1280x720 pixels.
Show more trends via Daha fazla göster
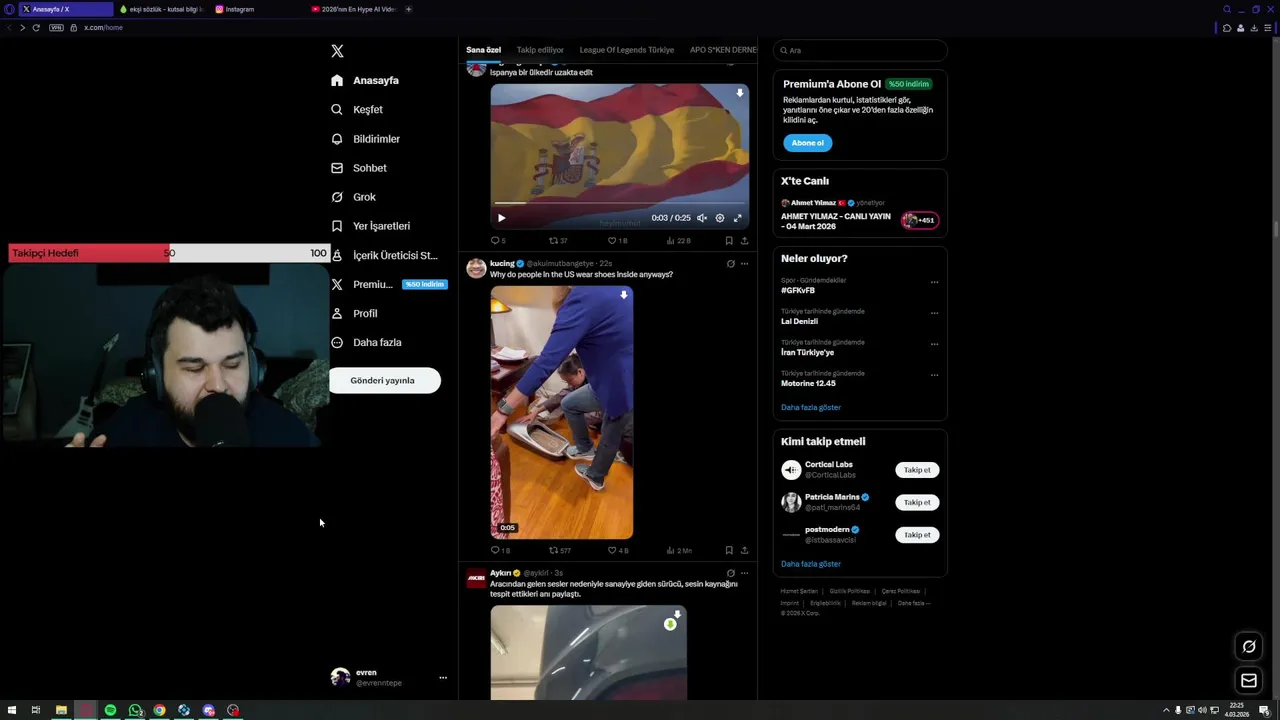[811, 407]
